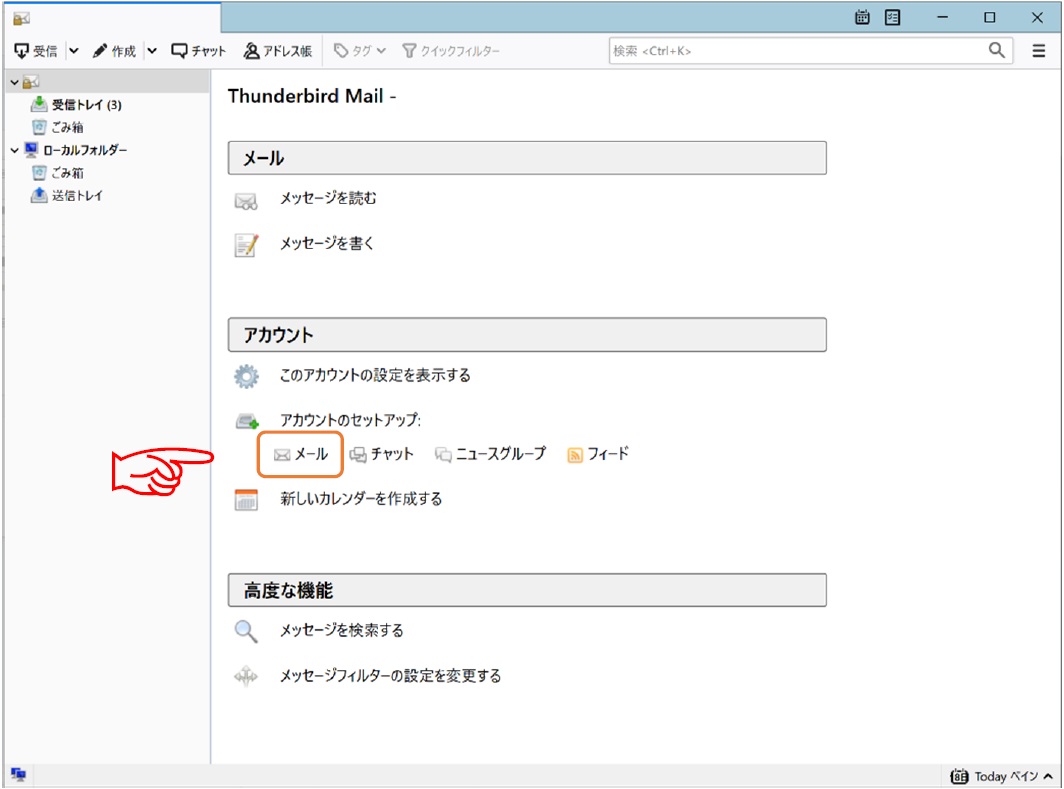
Task: Open the tasks tab icon in title bar
Action: 892,18
